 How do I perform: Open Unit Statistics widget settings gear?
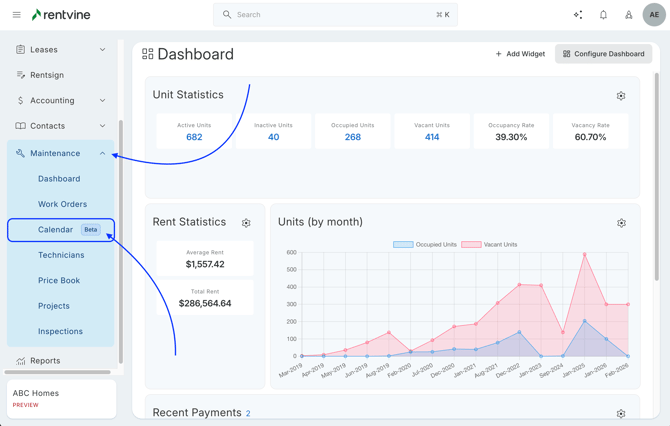coord(621,96)
